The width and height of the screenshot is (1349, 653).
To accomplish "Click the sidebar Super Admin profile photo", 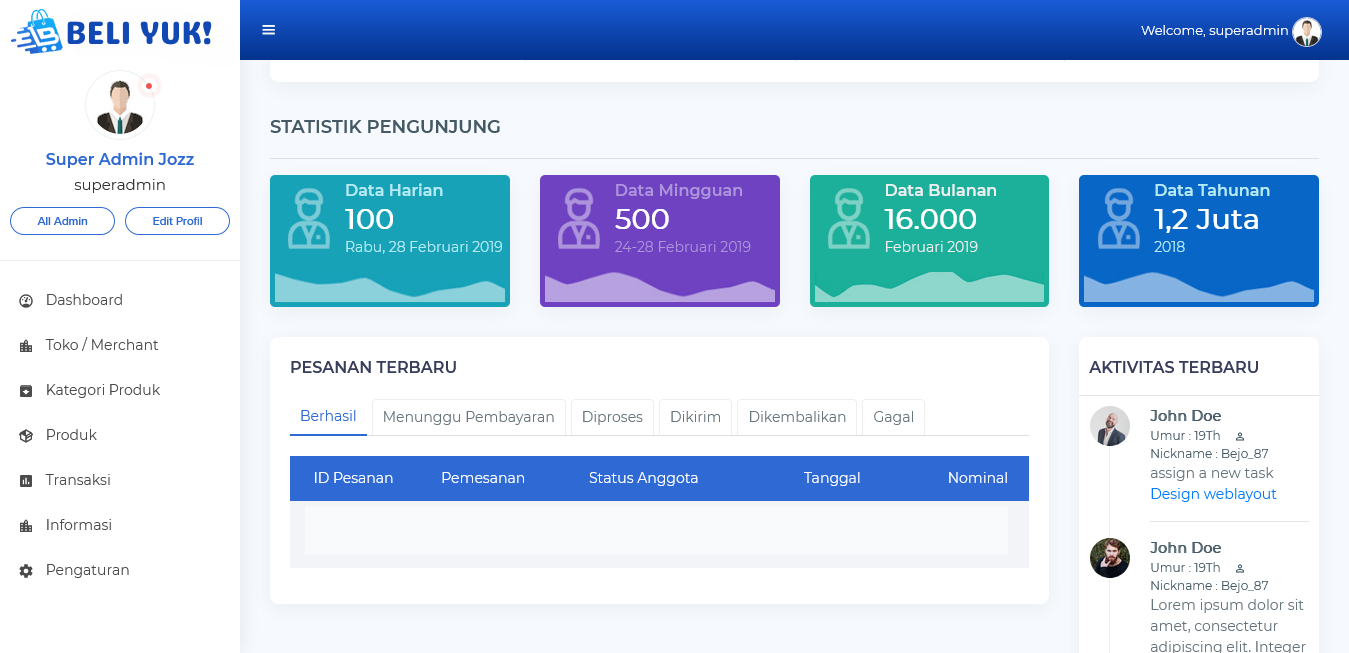I will click(x=119, y=104).
